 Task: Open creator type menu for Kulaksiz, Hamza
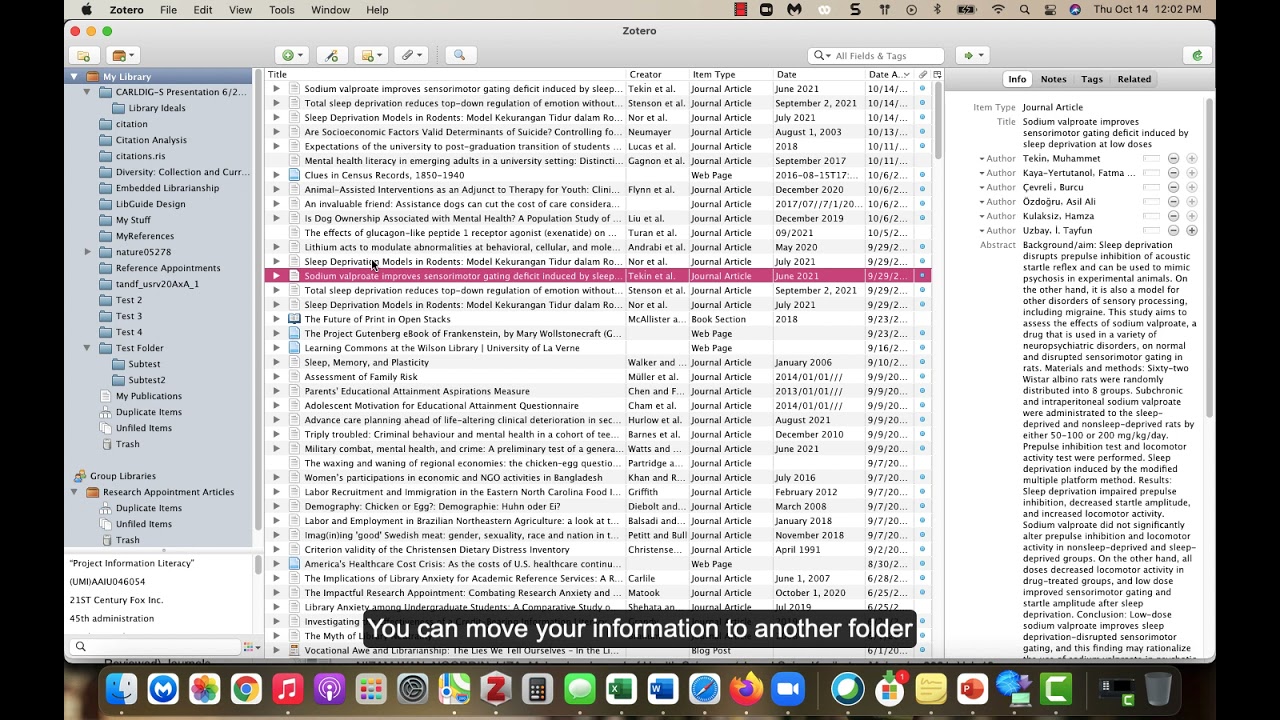[x=997, y=217]
